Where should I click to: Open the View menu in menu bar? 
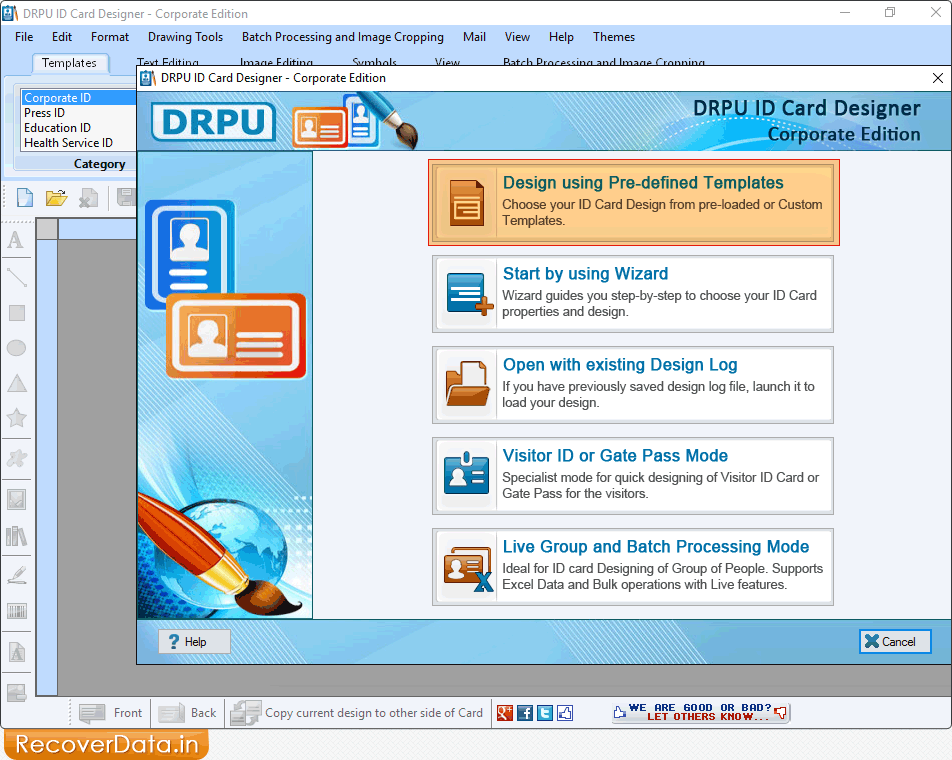tap(517, 37)
